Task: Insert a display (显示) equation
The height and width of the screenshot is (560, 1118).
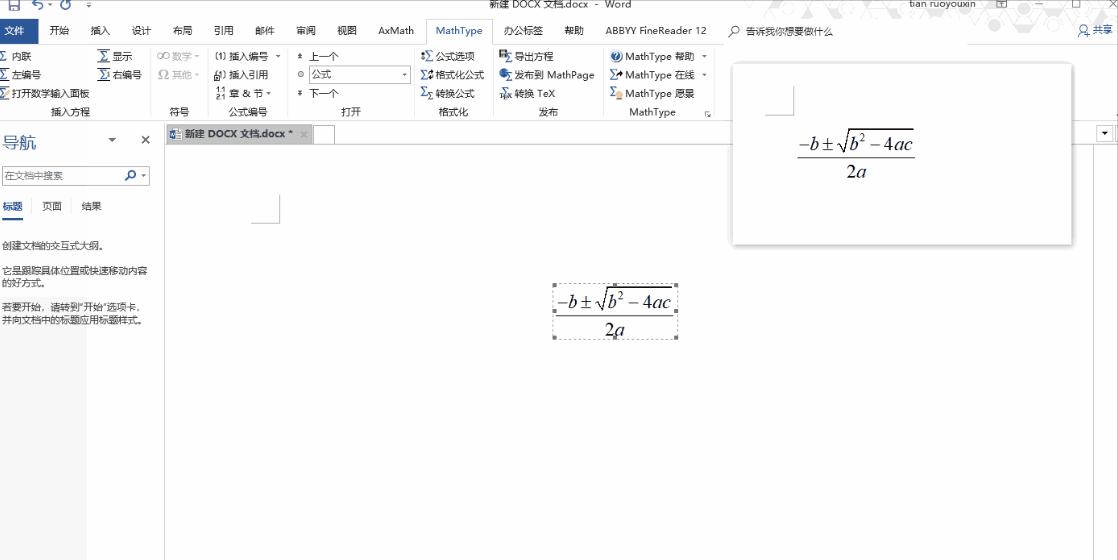Action: coord(115,56)
